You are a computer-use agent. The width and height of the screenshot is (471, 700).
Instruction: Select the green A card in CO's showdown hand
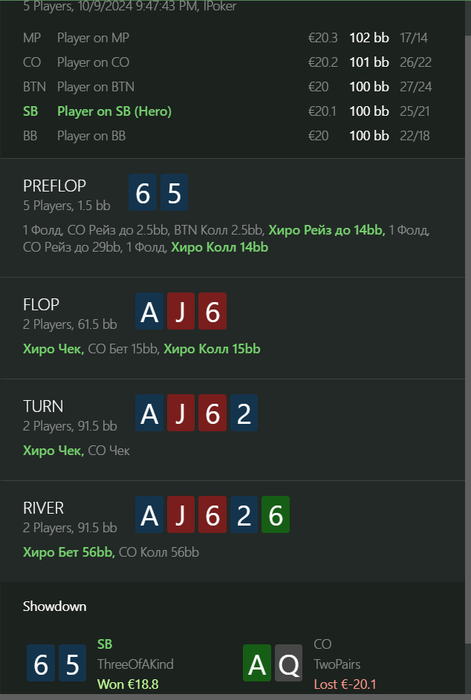(x=257, y=663)
